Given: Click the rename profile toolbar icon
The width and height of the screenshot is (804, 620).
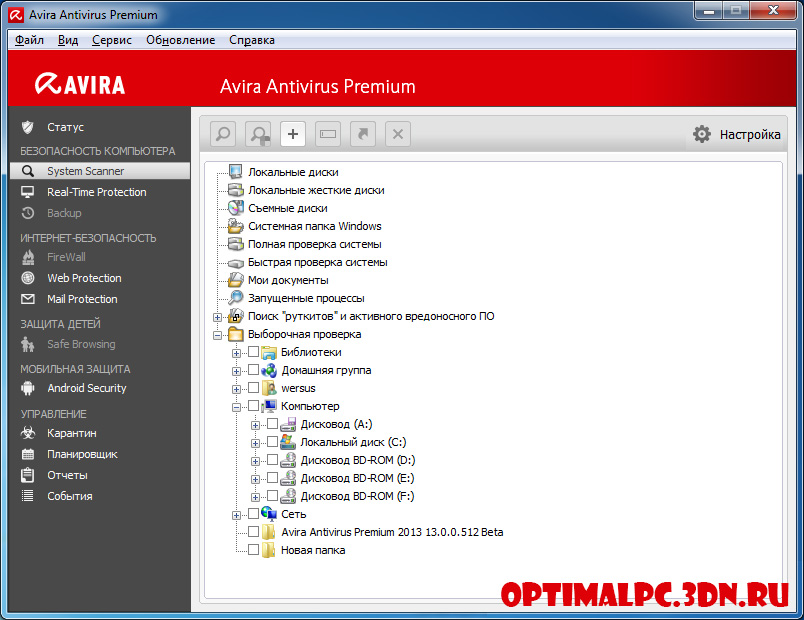Looking at the screenshot, I should [x=328, y=134].
